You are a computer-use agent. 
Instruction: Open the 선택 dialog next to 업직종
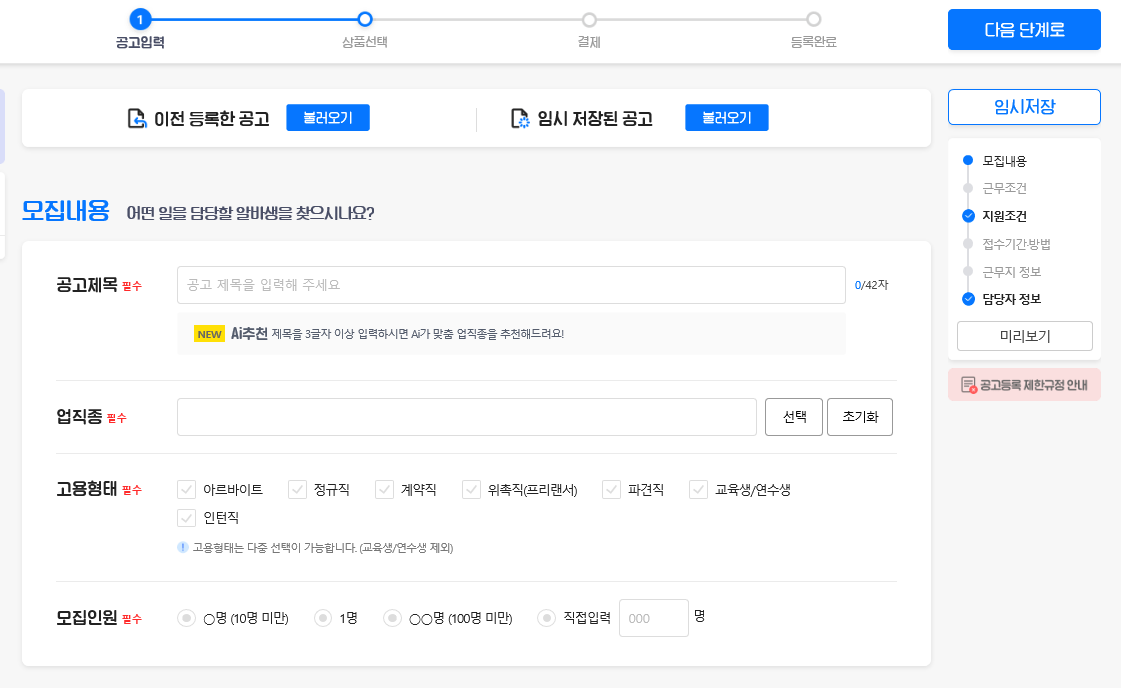(793, 416)
